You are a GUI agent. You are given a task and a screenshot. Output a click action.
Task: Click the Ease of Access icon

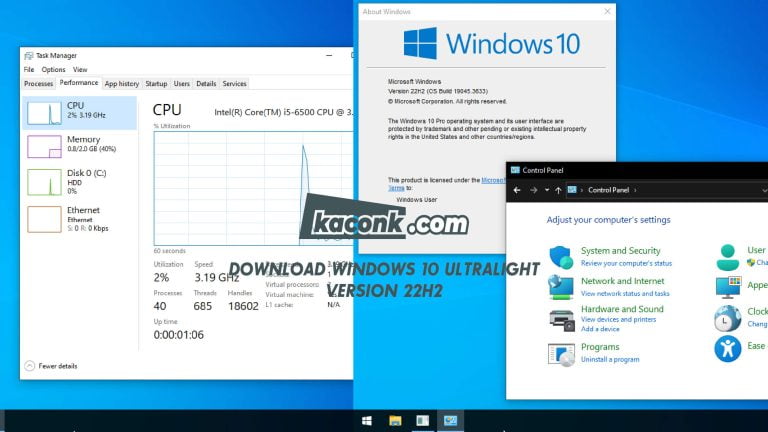tap(728, 349)
